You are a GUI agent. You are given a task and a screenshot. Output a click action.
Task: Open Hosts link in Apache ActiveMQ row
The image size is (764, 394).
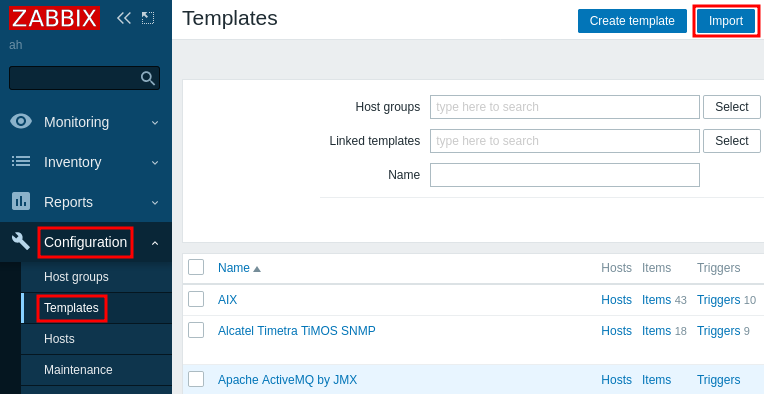pyautogui.click(x=616, y=379)
